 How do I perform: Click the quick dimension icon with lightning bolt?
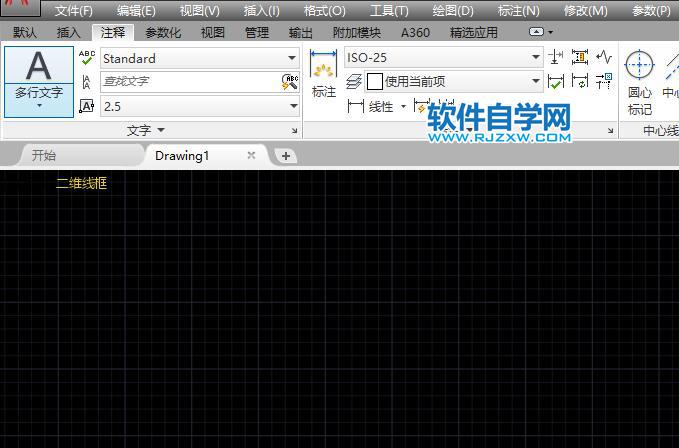[420, 105]
